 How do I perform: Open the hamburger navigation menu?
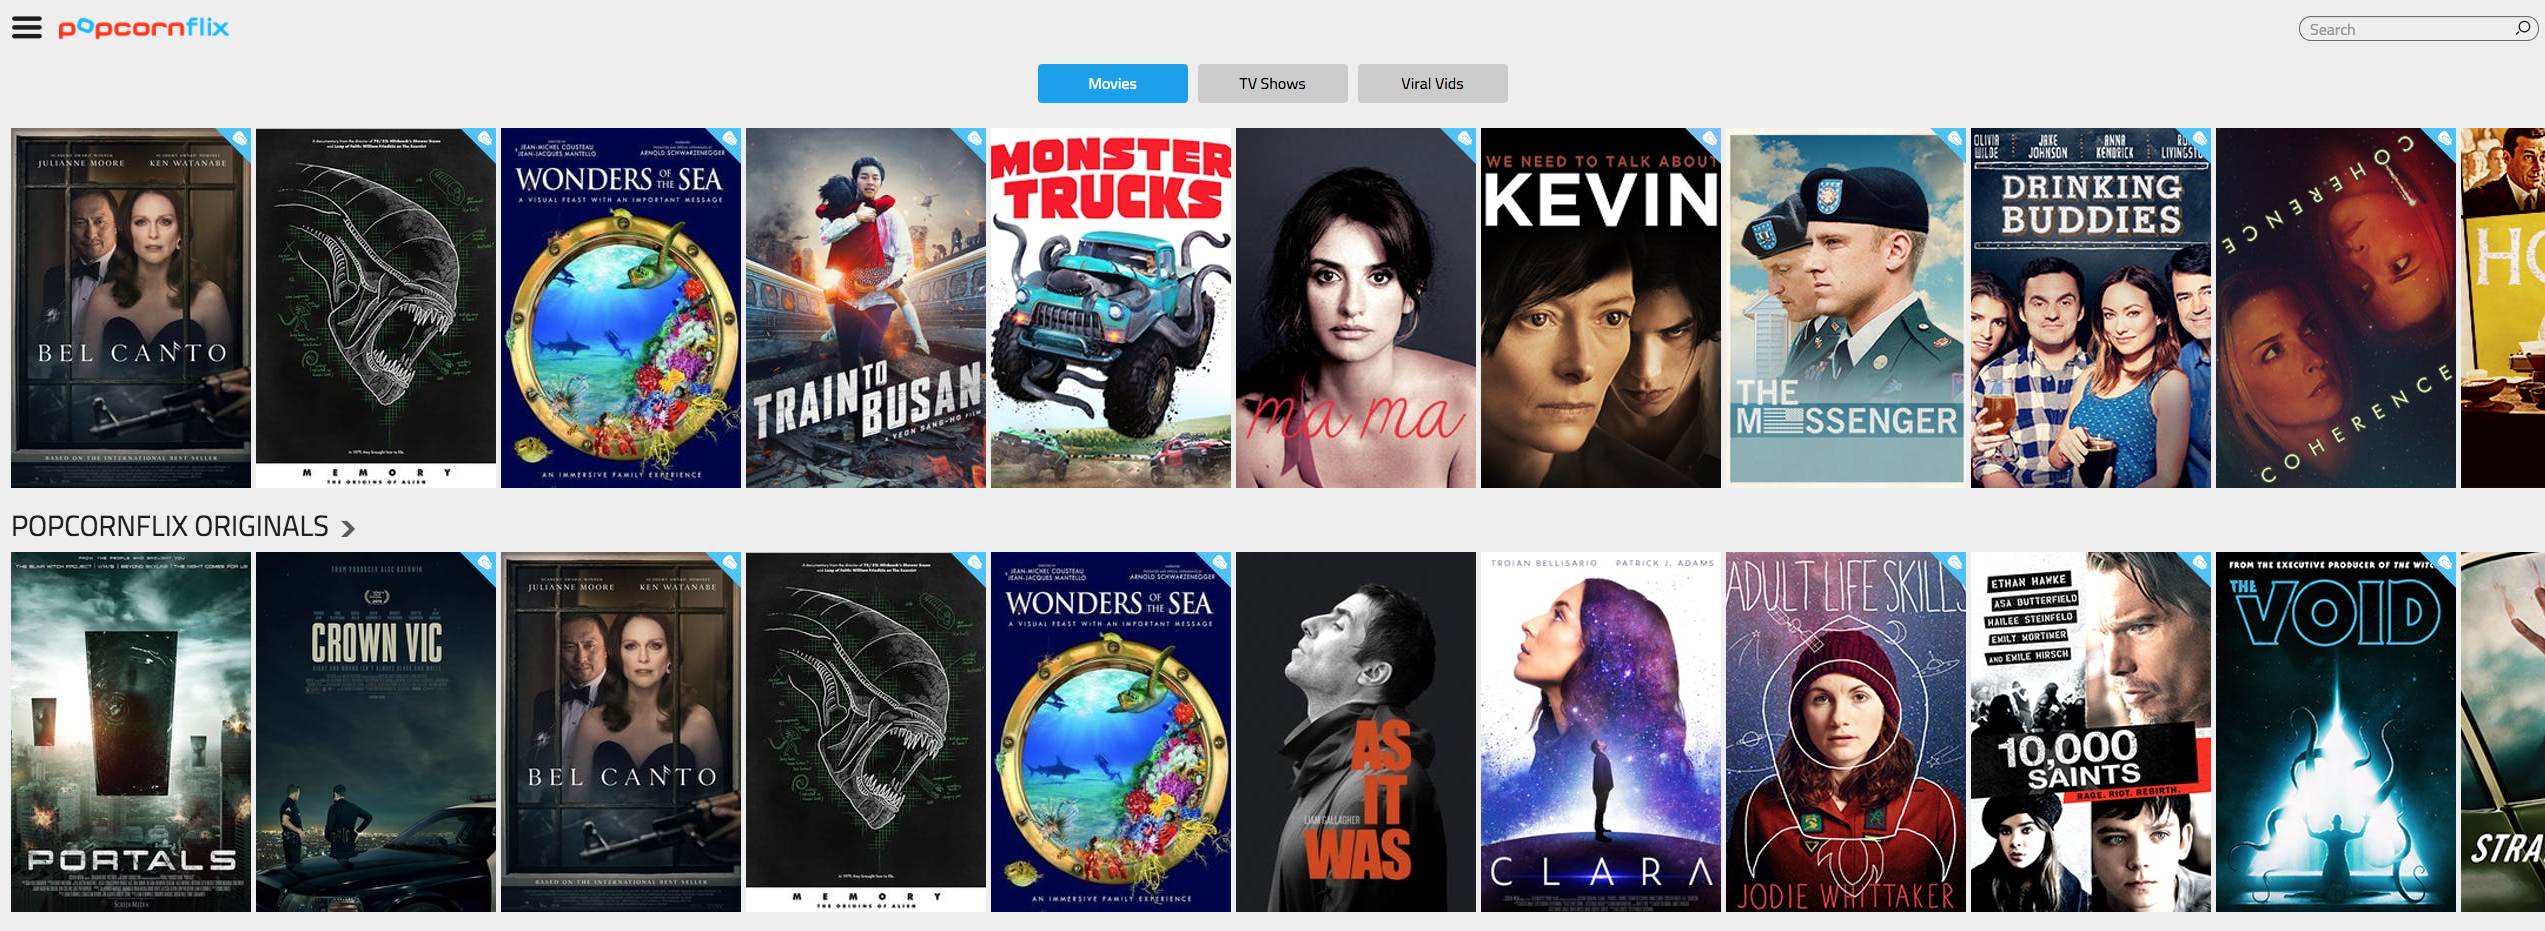pos(27,28)
